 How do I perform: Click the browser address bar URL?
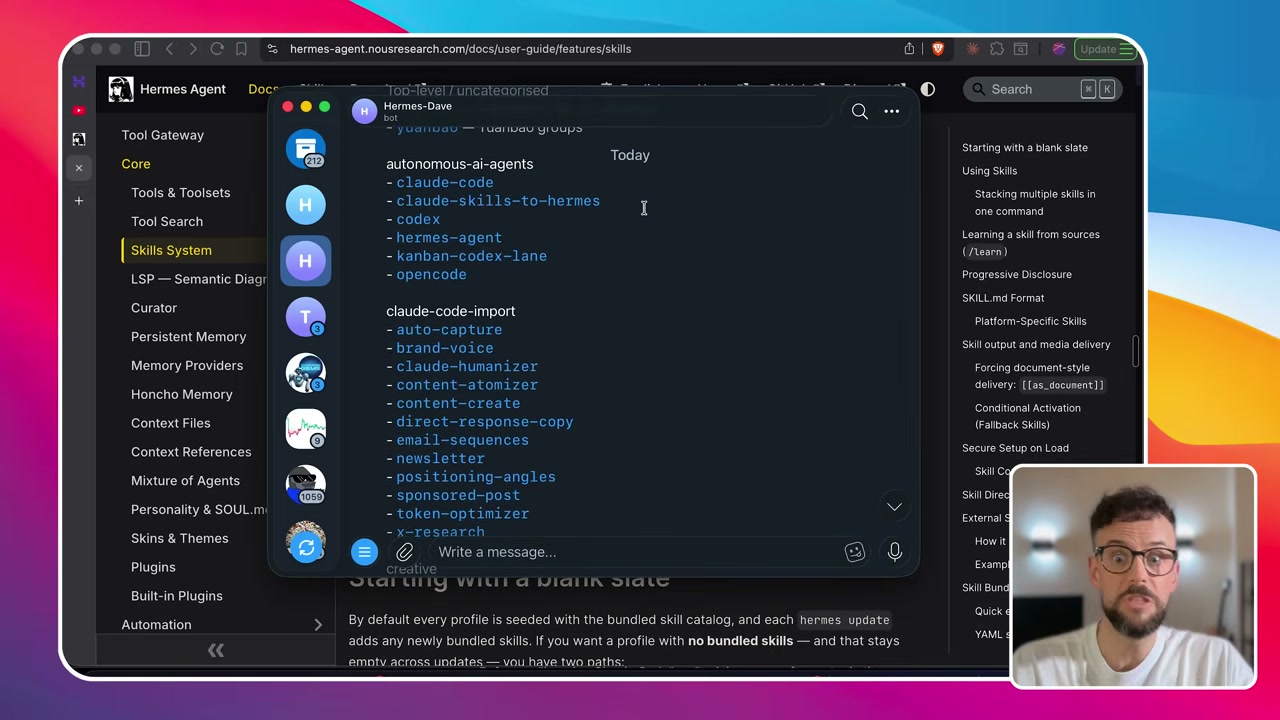pyautogui.click(x=460, y=49)
